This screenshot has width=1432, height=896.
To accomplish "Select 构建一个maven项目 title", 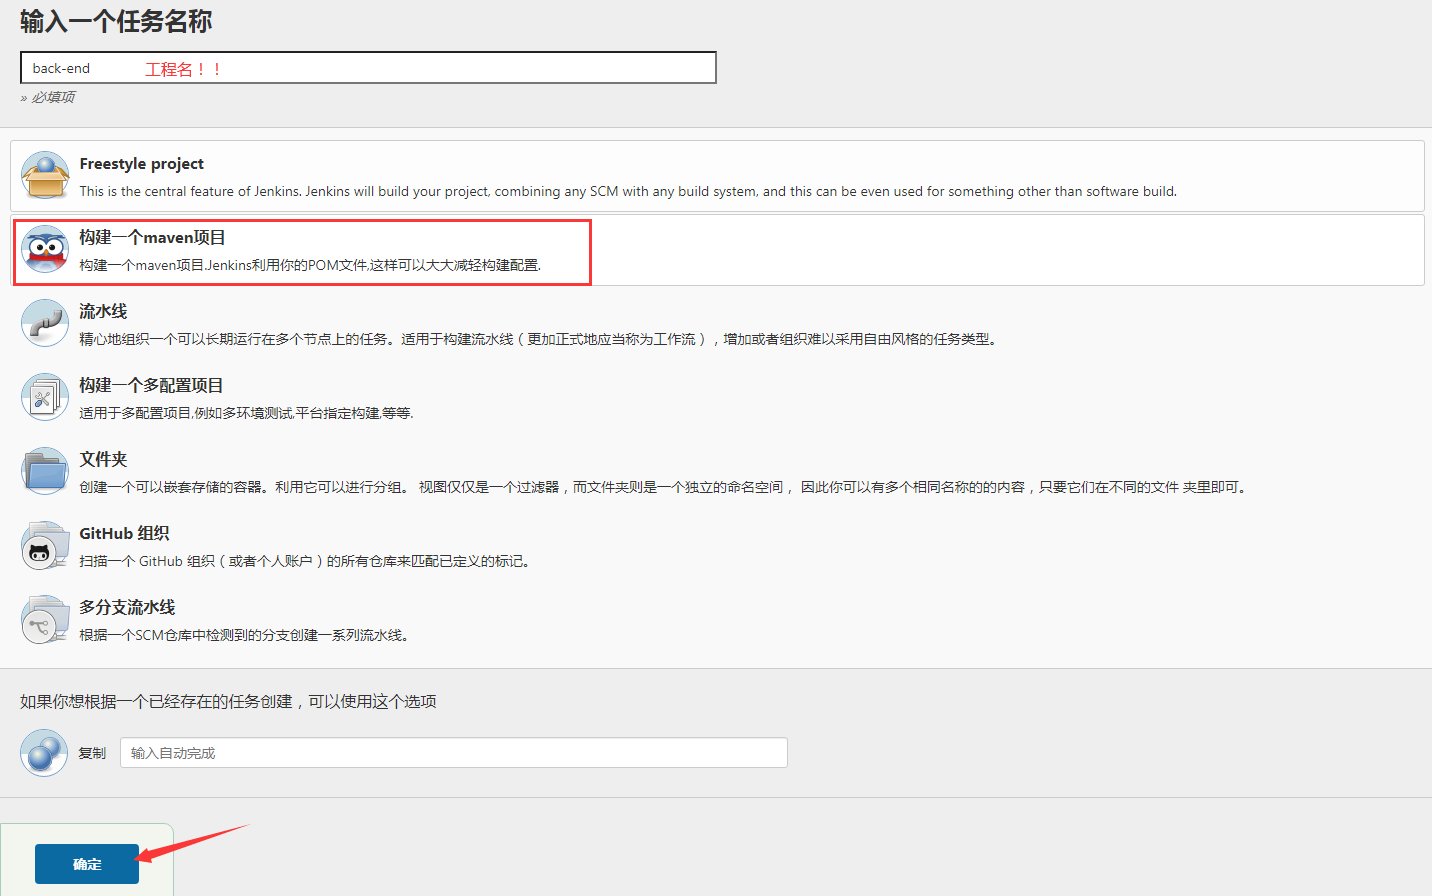I will tap(152, 238).
